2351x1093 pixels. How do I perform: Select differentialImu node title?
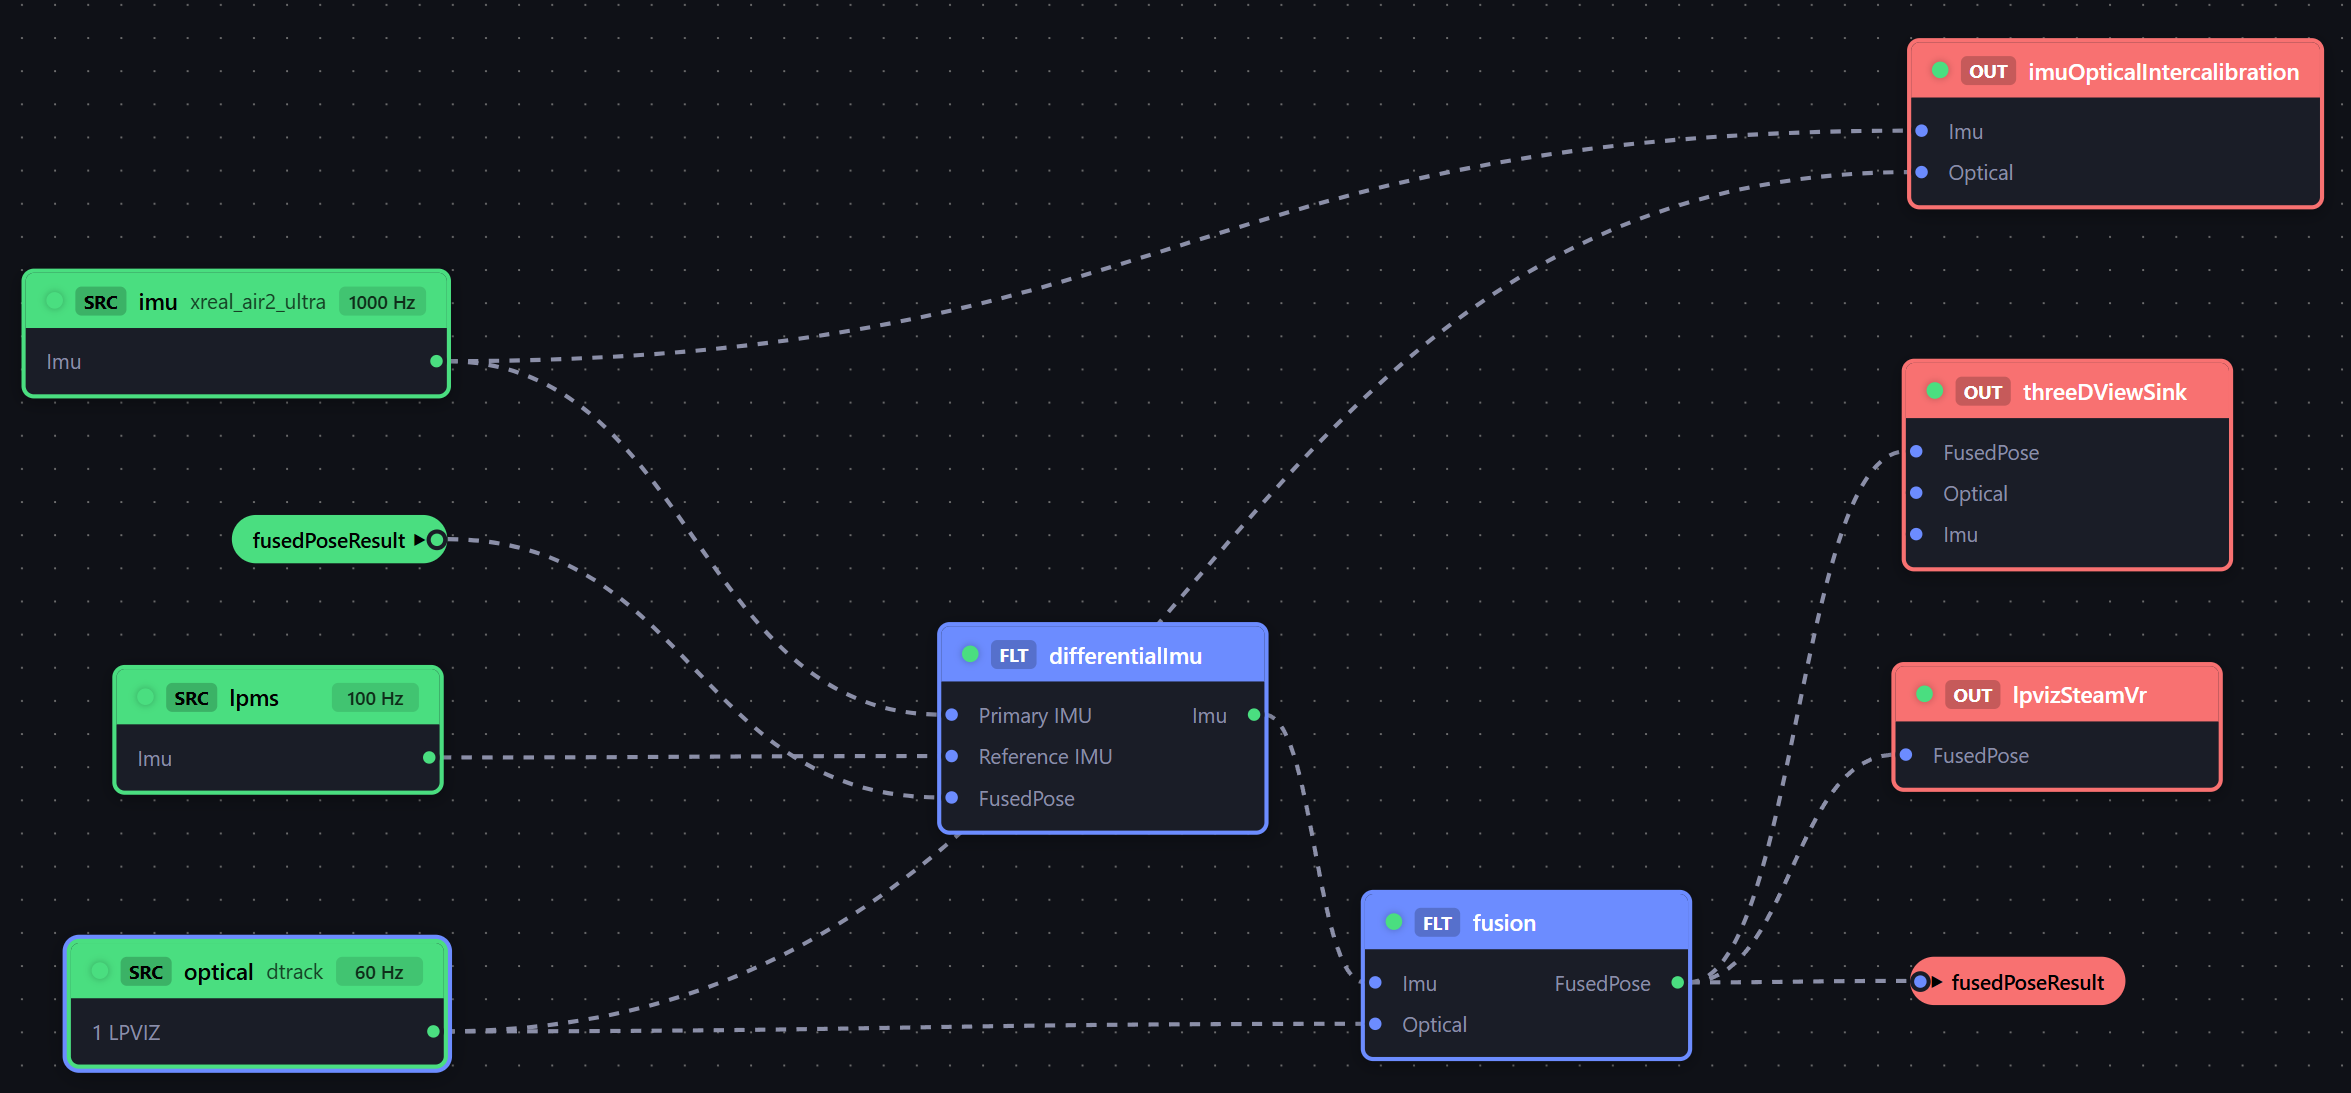click(1125, 656)
